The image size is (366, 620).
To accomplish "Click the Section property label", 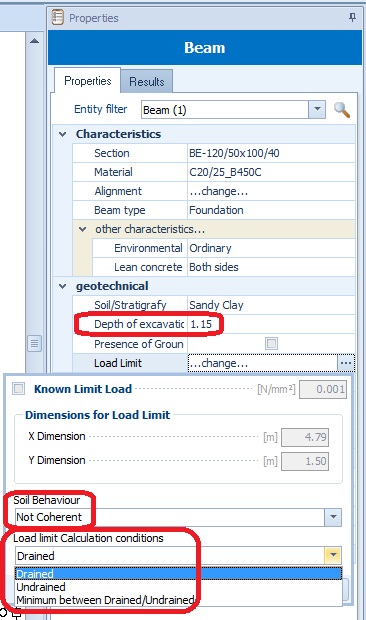I will [x=111, y=153].
